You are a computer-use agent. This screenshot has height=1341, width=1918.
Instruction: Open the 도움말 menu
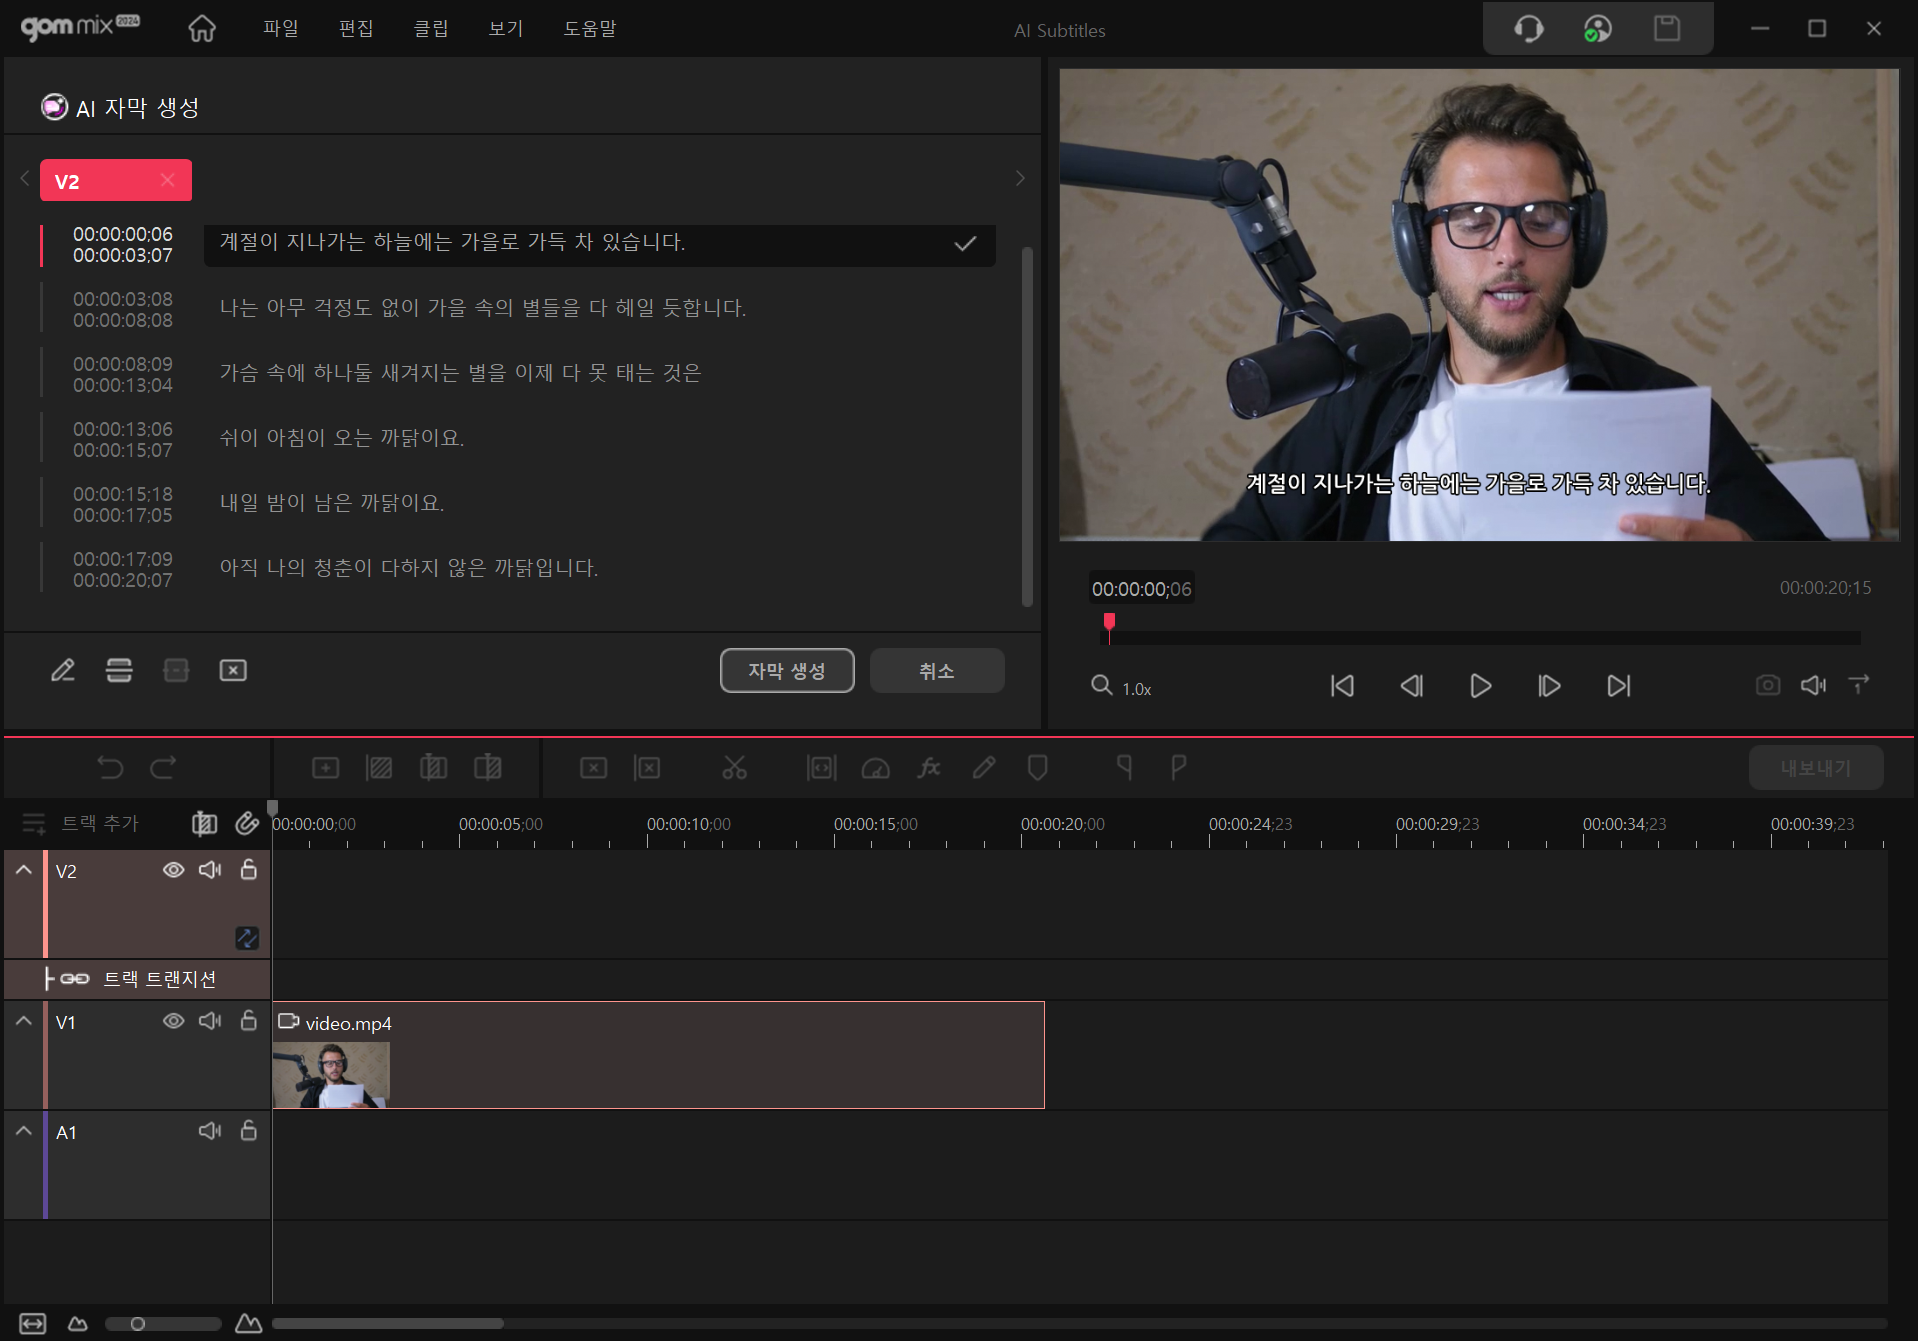[589, 29]
